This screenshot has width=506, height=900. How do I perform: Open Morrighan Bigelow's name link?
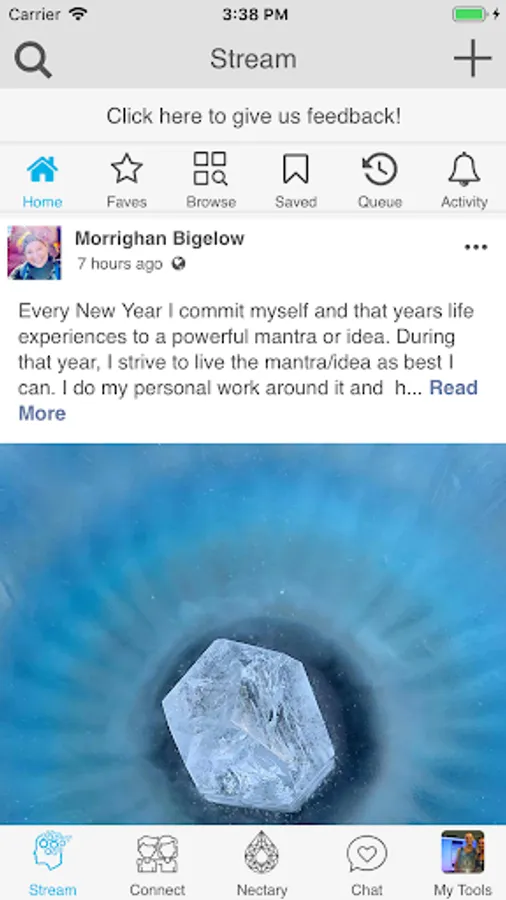click(159, 238)
